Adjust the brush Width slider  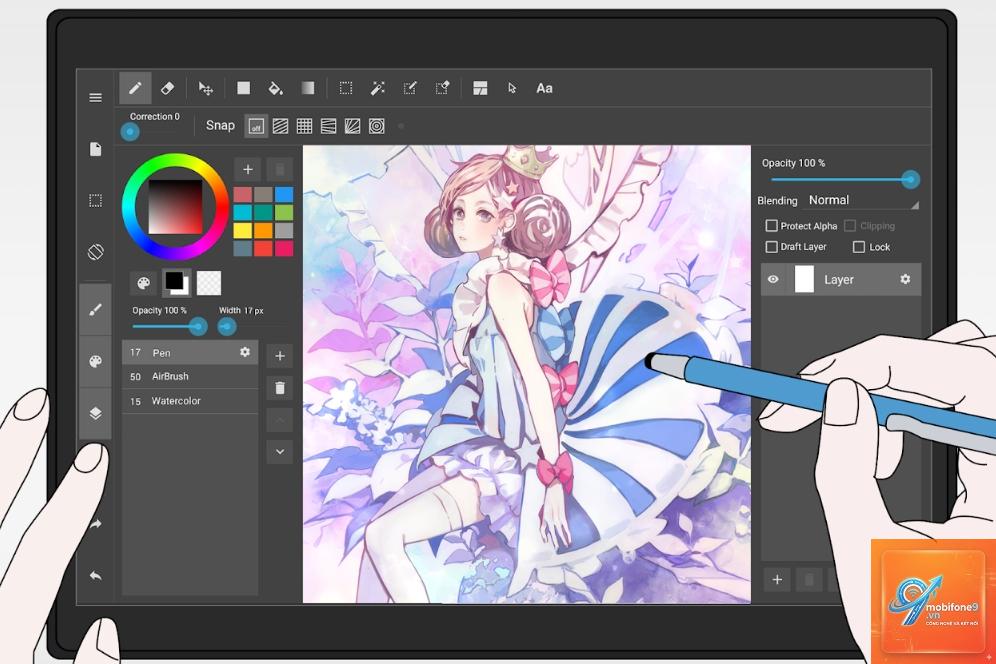[x=227, y=327]
